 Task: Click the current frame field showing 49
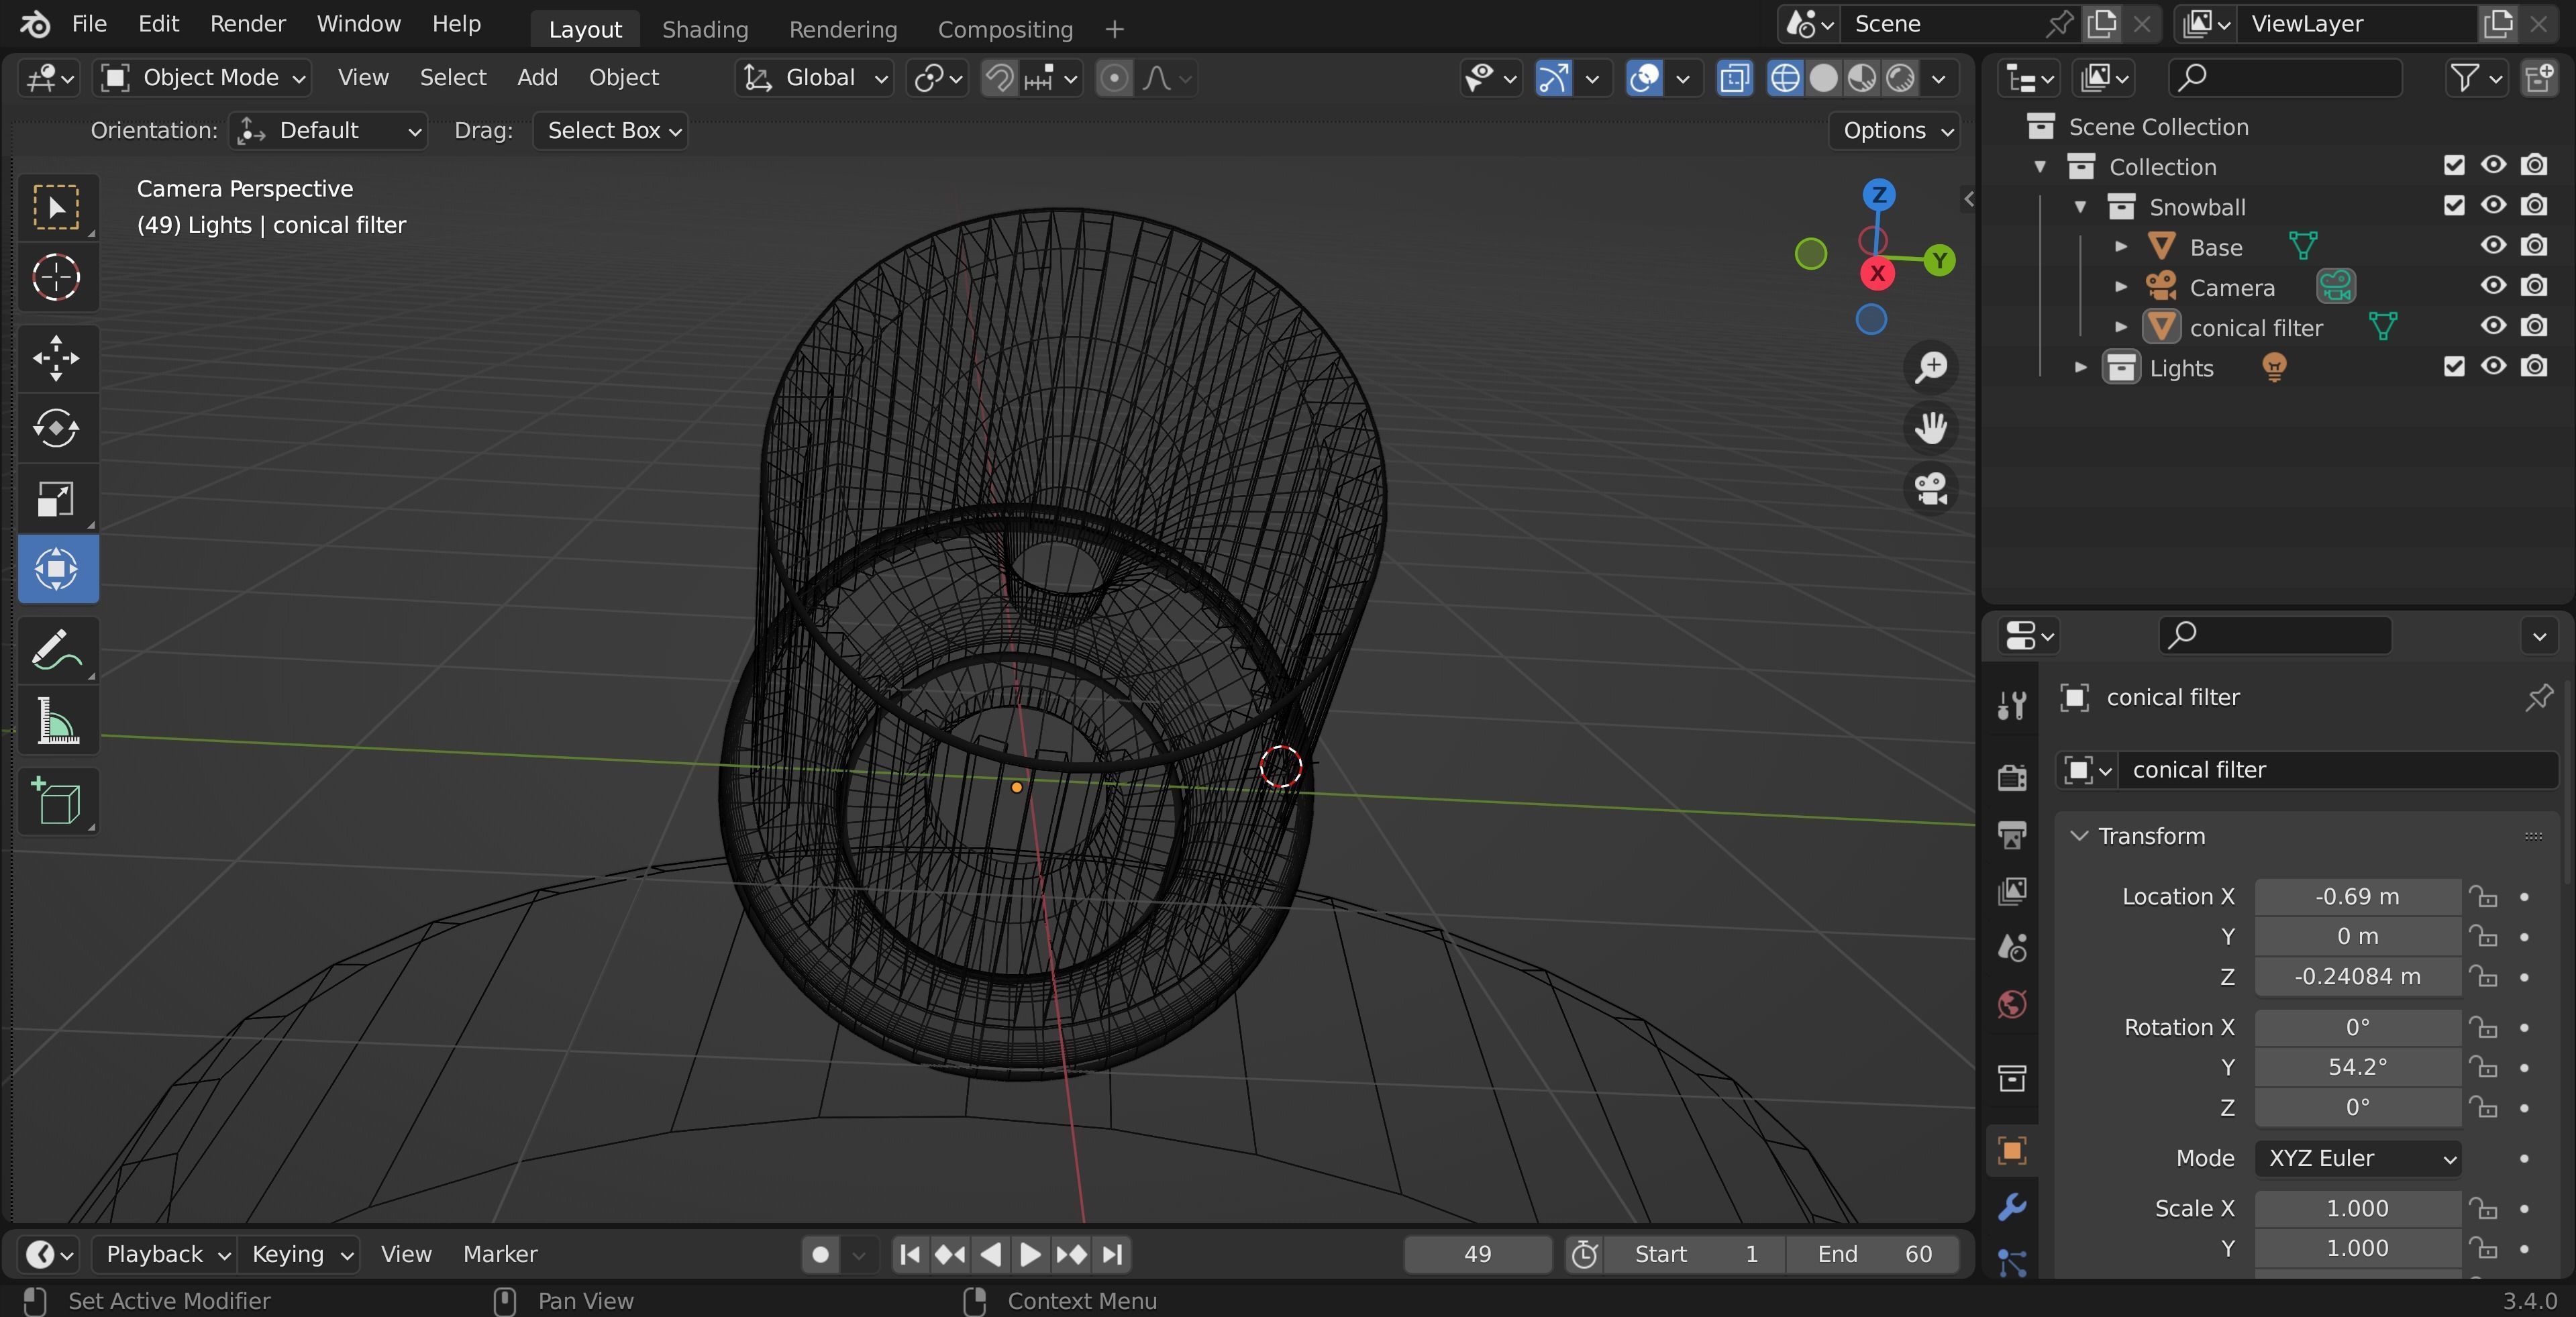click(x=1477, y=1254)
